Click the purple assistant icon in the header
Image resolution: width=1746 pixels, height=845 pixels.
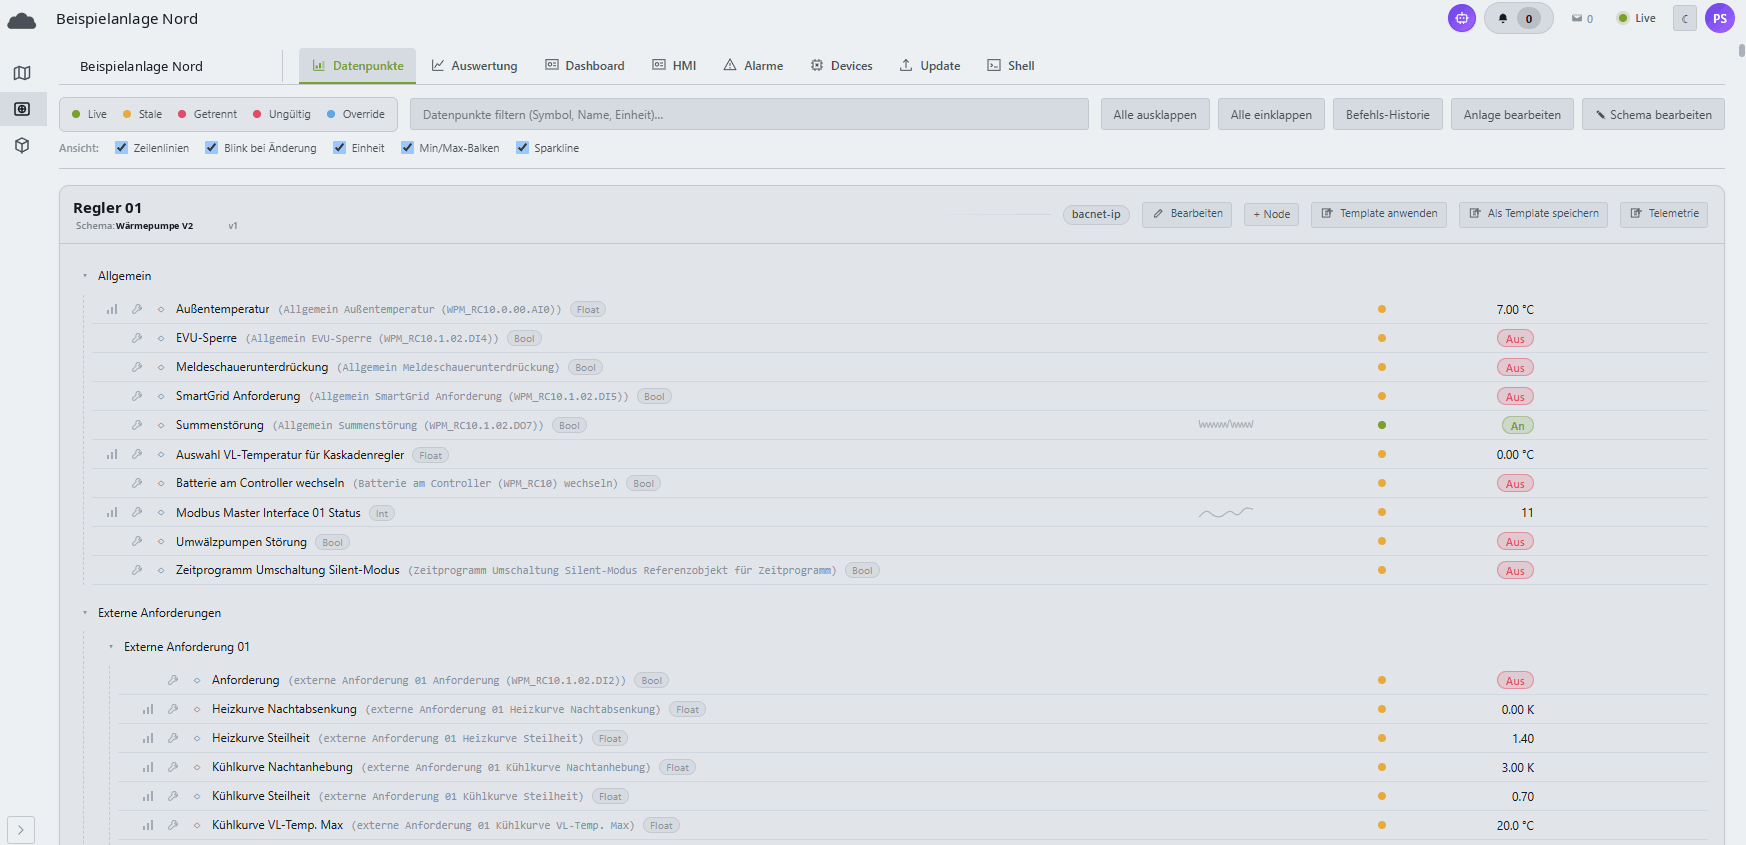1462,18
